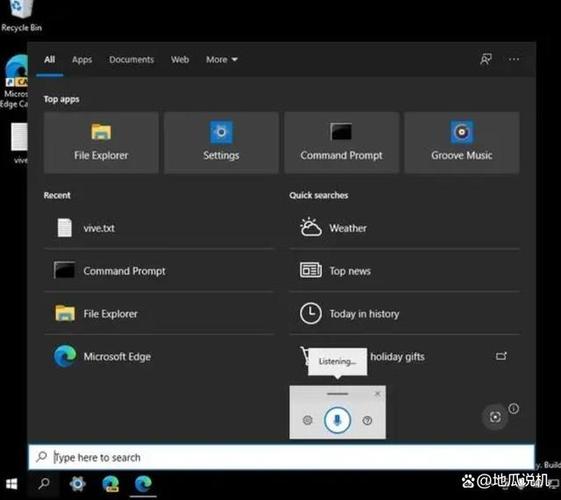
Task: Select the Recycle Bin desktop icon
Action: coord(21,16)
